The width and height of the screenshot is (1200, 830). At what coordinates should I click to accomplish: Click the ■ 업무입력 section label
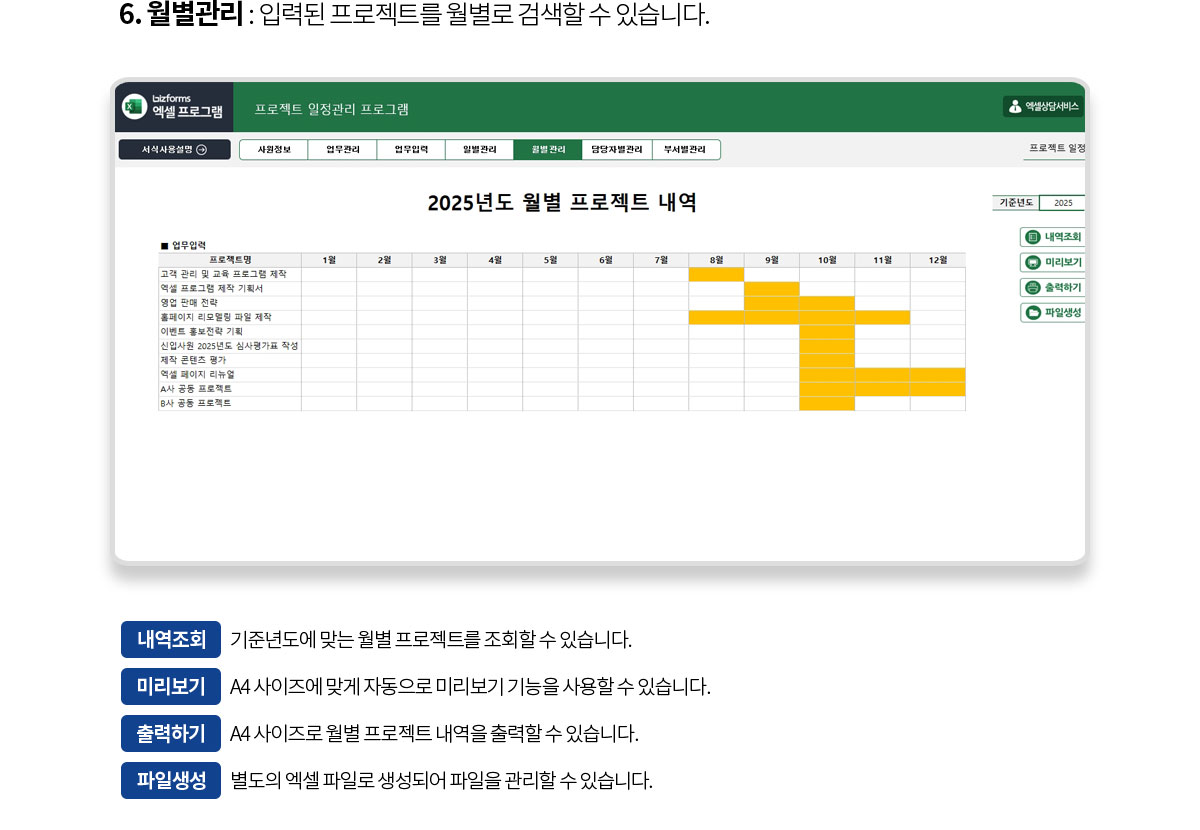183,244
